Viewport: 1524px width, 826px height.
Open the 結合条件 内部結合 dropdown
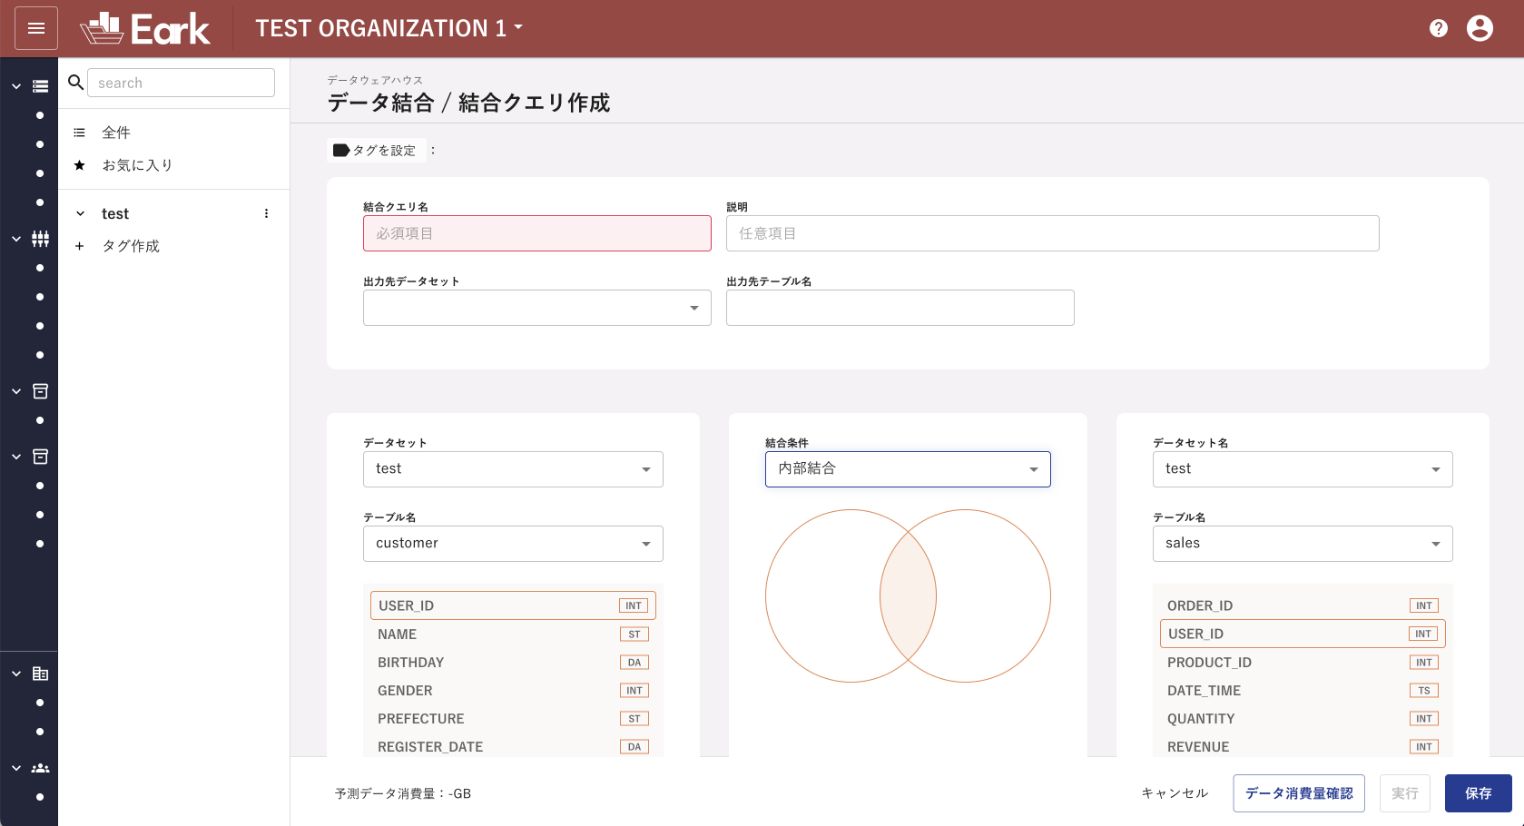coord(908,469)
